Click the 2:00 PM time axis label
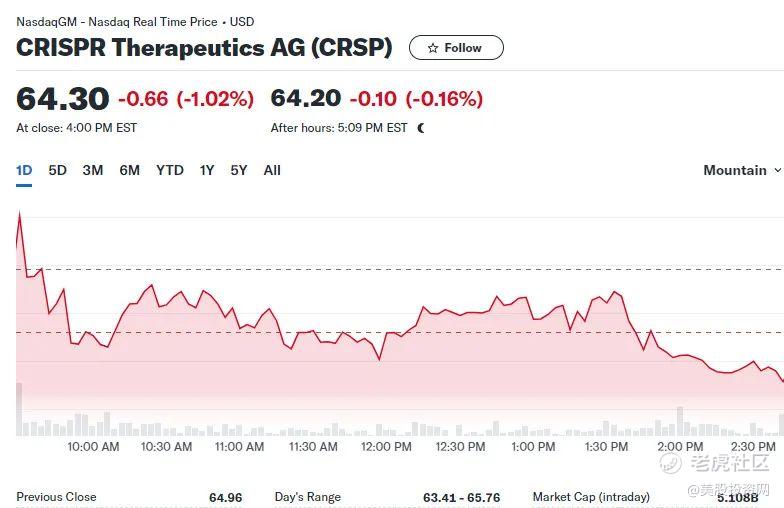Viewport: 784px width, 508px height. (x=680, y=447)
